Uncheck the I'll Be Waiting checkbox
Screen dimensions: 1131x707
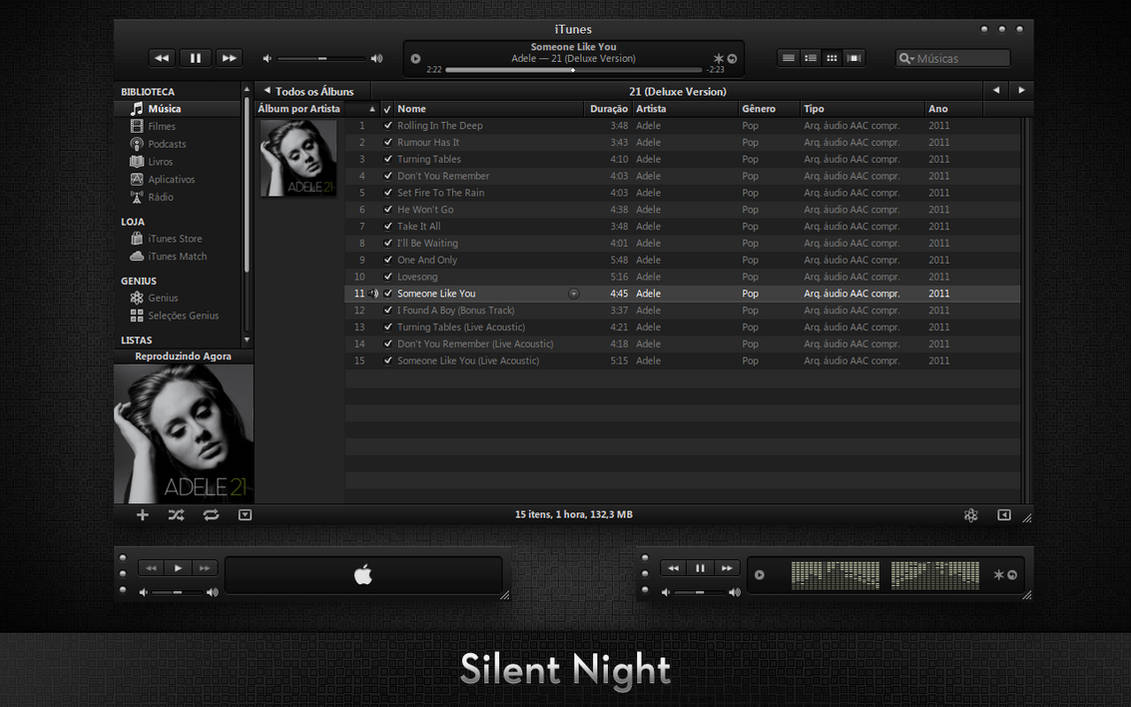point(388,243)
